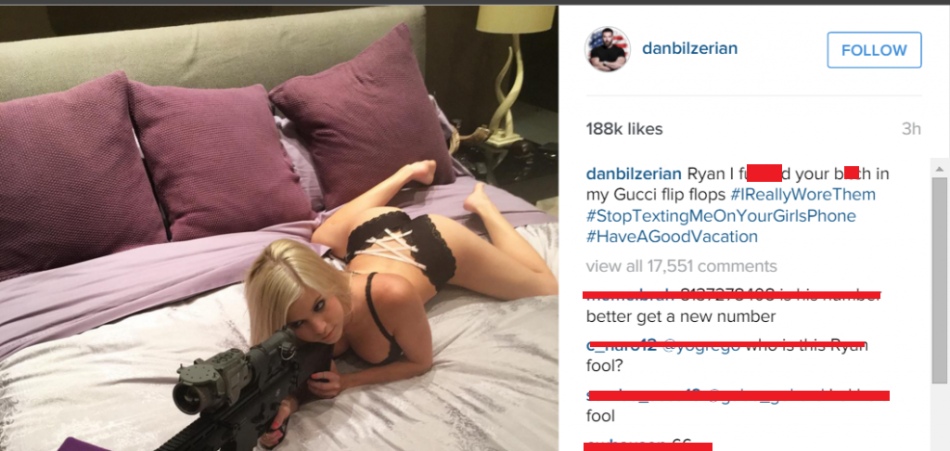The image size is (950, 451).
Task: Click the 'Gucci flip flops' caption text
Action: (669, 195)
